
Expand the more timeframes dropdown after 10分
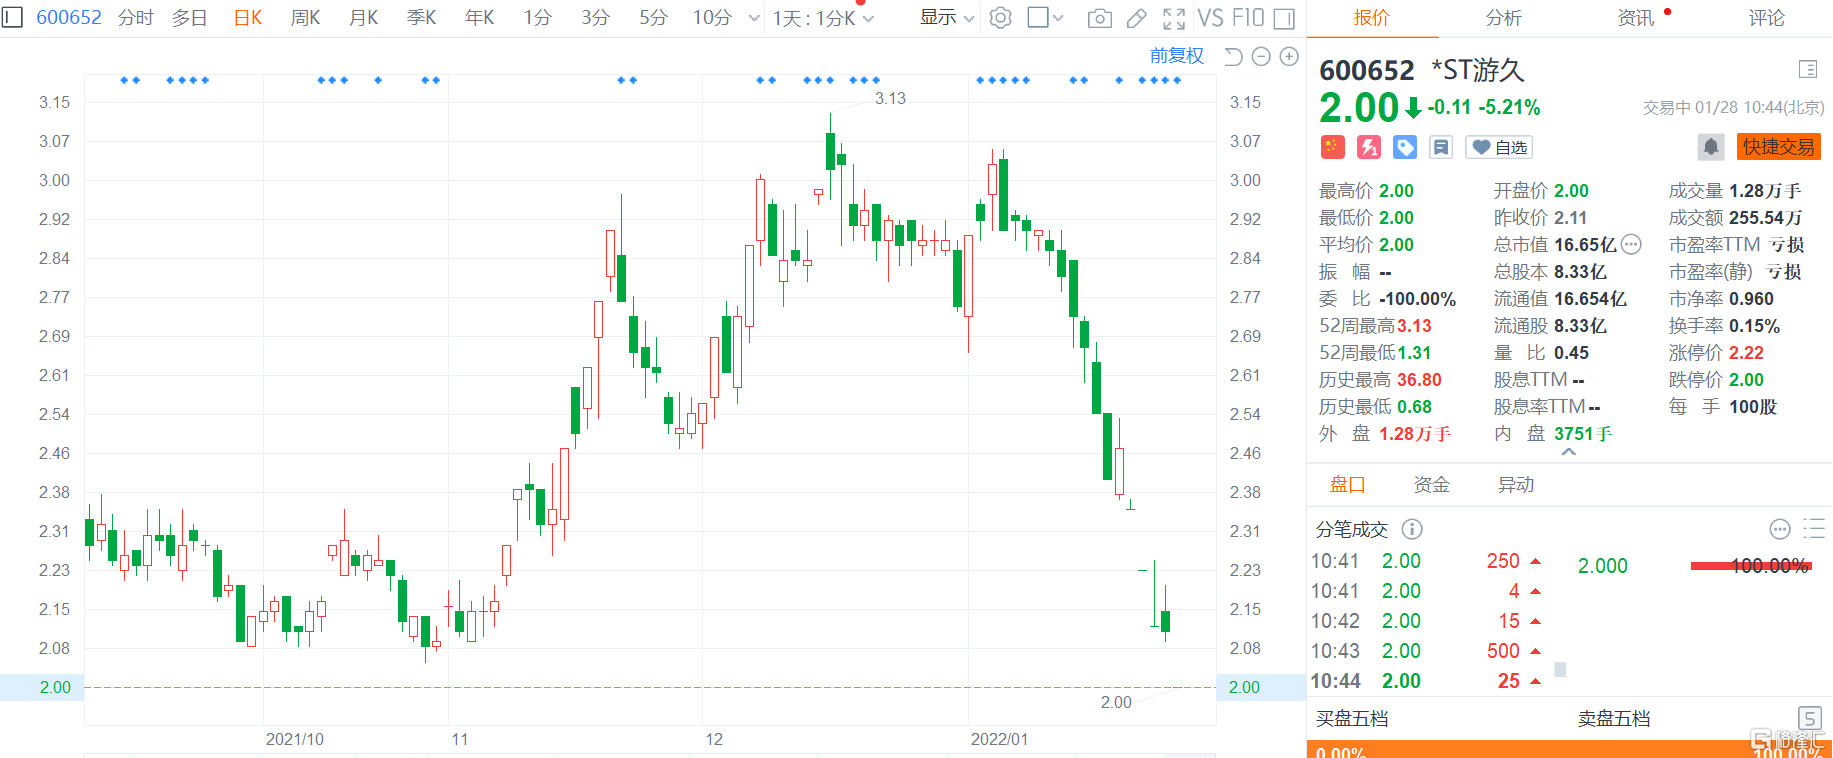pyautogui.click(x=754, y=18)
